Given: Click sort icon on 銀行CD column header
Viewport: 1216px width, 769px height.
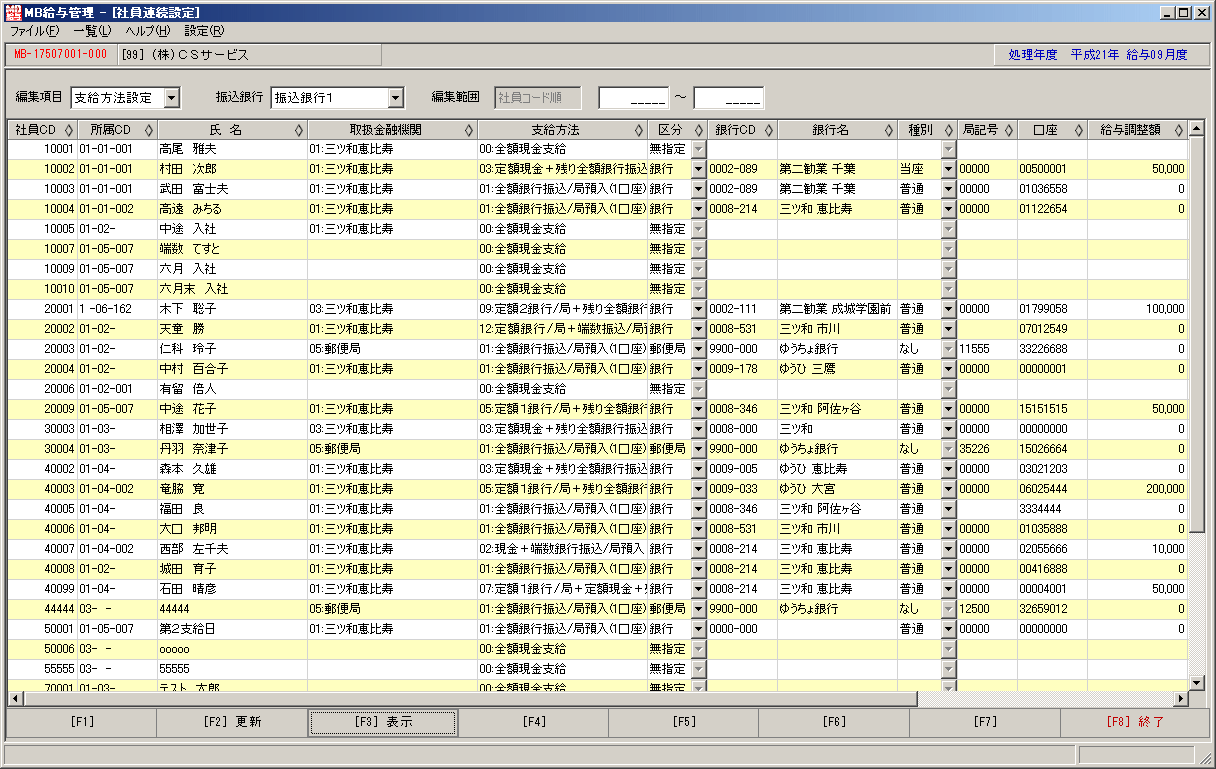Looking at the screenshot, I should (769, 130).
